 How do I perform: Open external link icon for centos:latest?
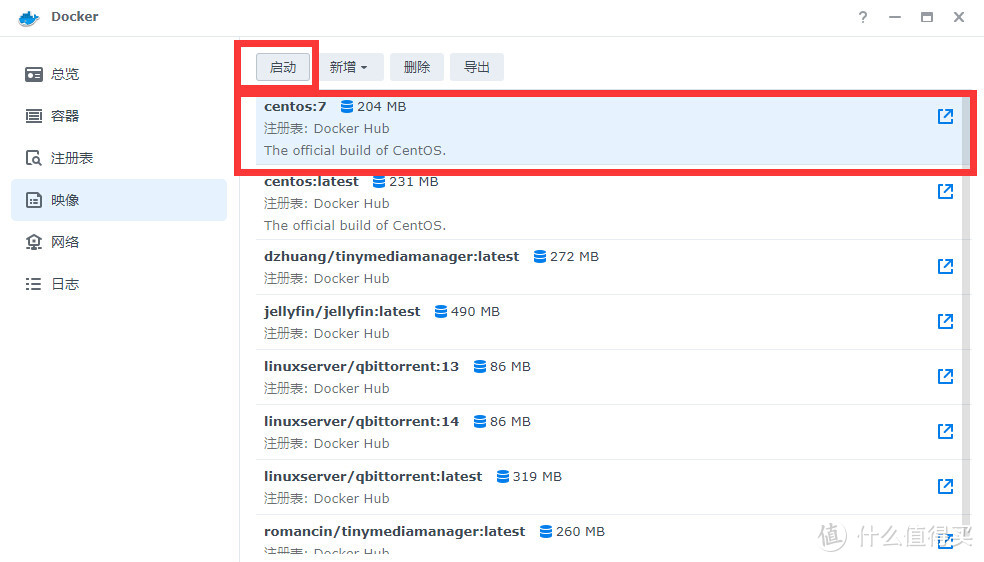click(945, 191)
